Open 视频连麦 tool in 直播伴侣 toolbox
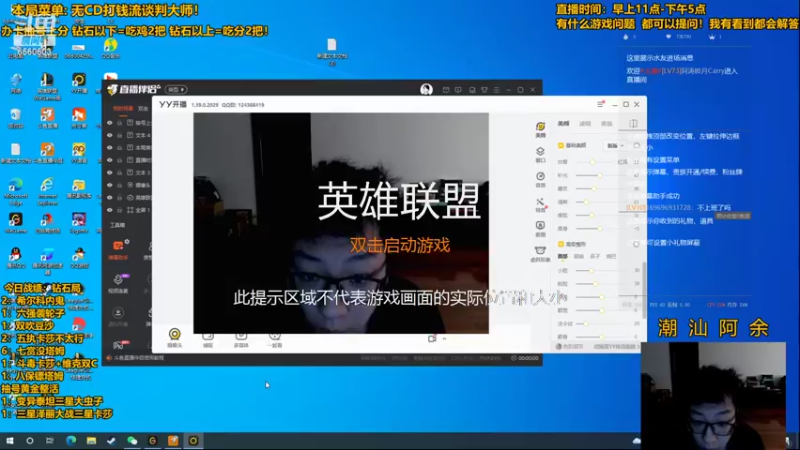Image resolution: width=800 pixels, height=450 pixels. 118,283
